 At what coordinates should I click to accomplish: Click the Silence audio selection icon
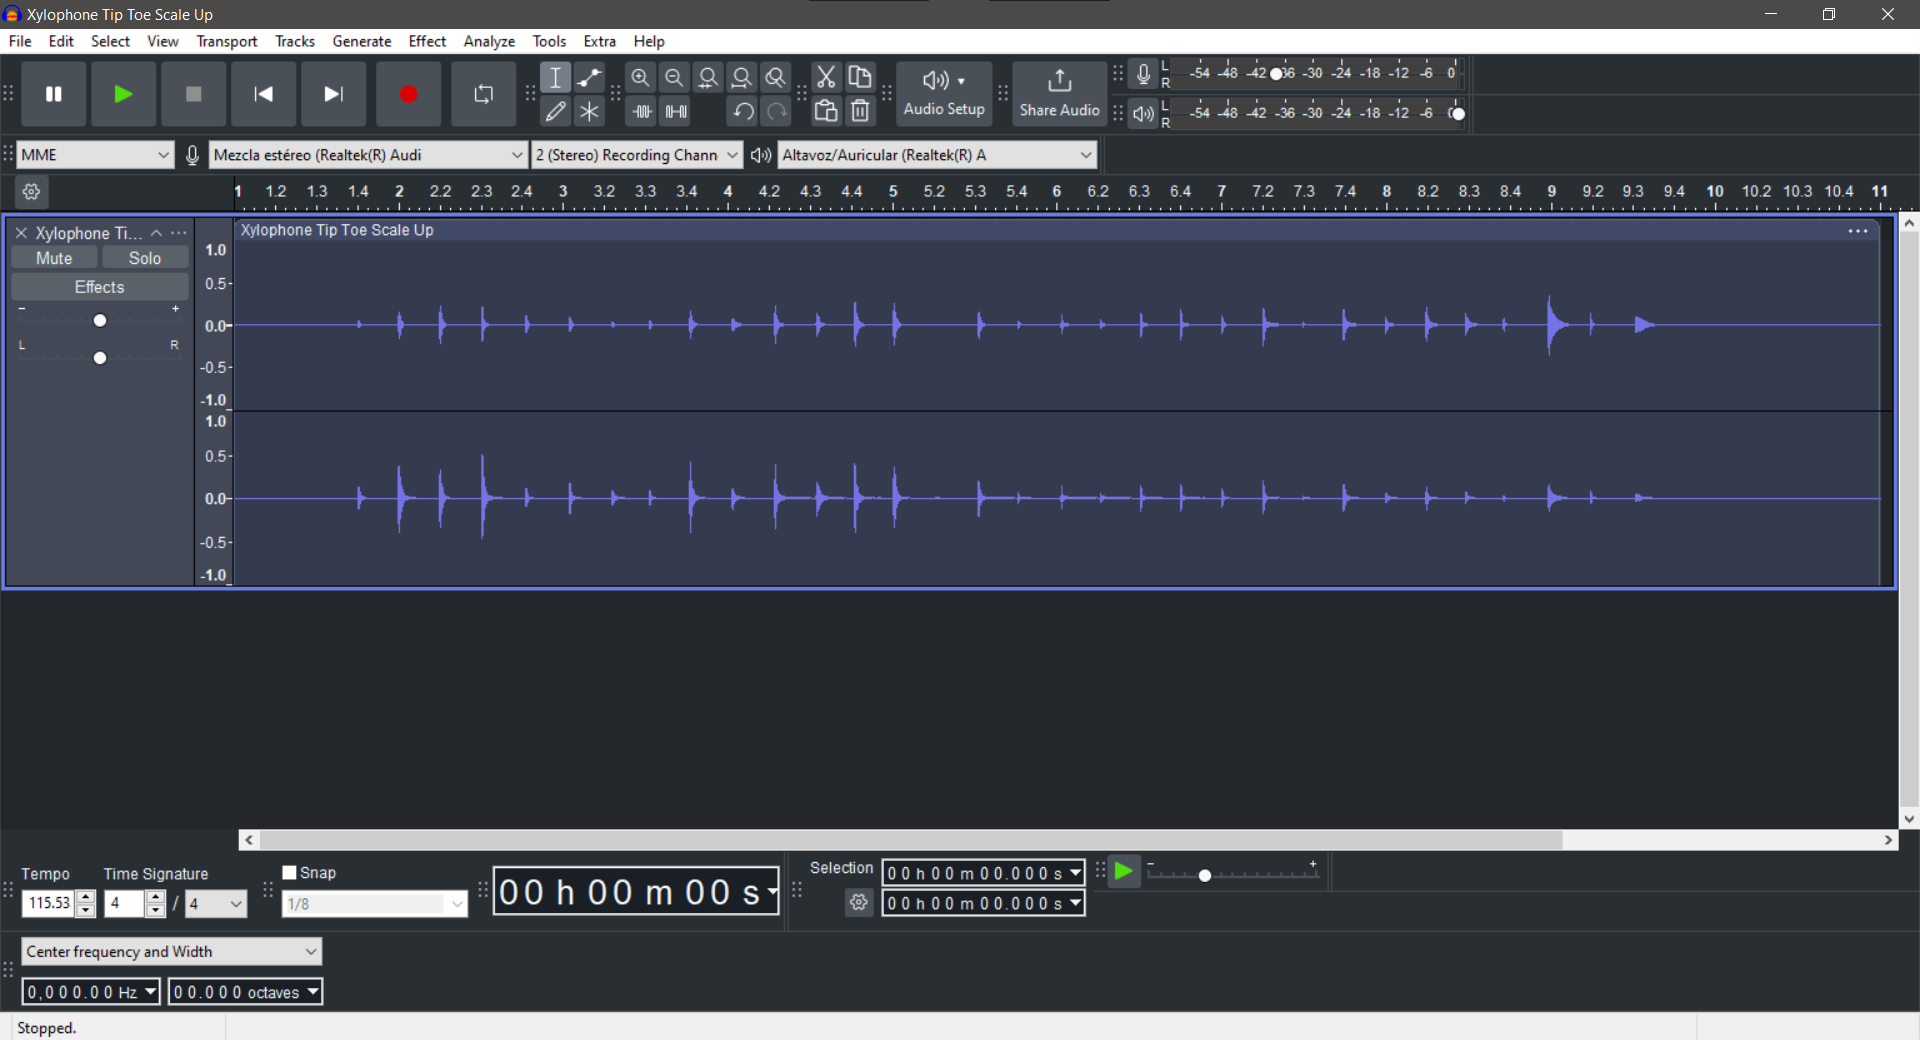(676, 111)
